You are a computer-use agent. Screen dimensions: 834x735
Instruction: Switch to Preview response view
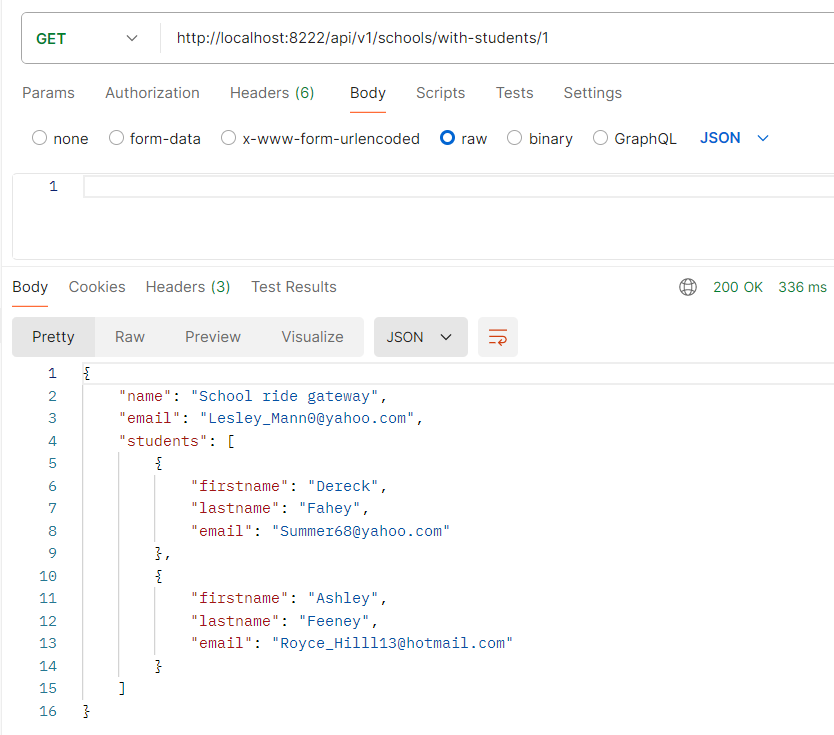pos(213,337)
